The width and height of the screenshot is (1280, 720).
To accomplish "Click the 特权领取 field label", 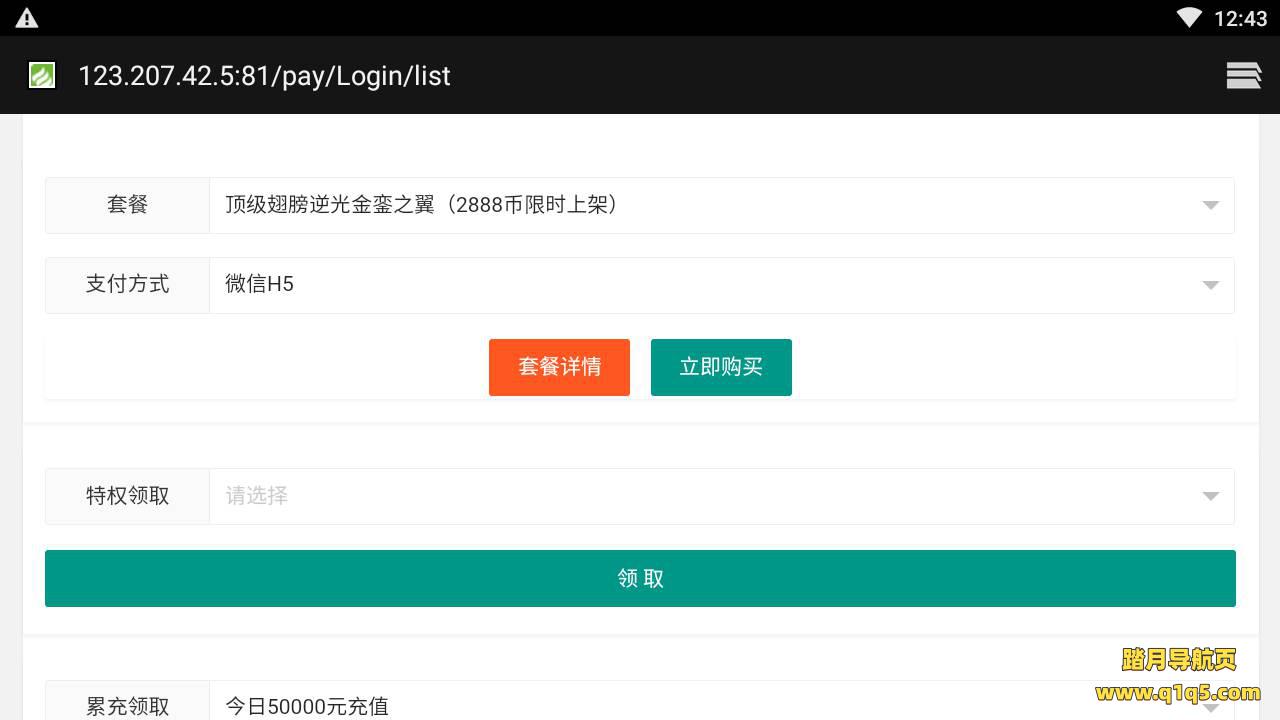I will tap(127, 496).
